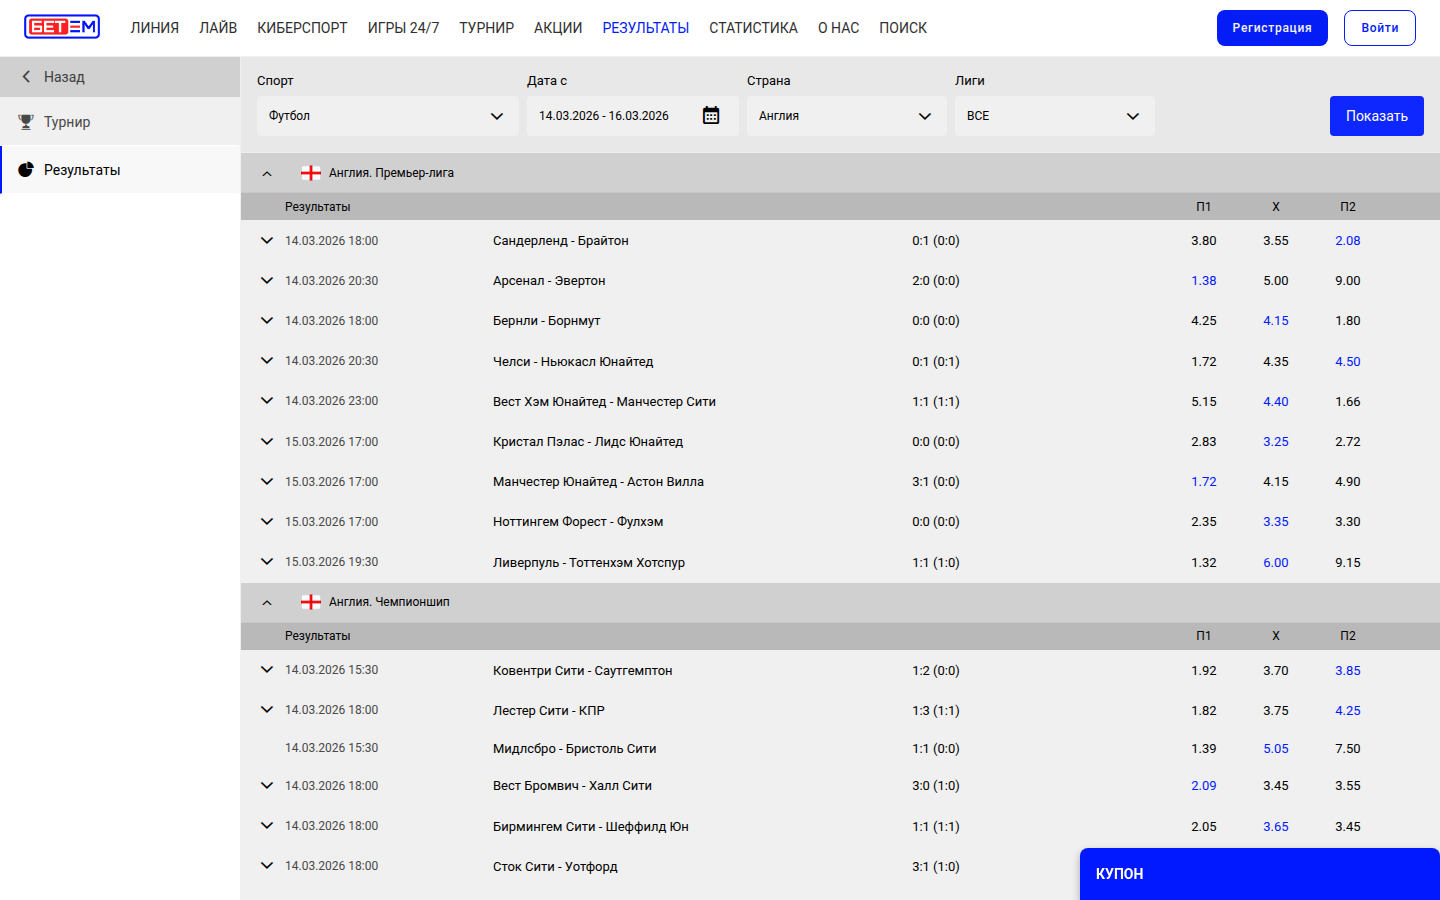This screenshot has width=1440, height=900.
Task: Open the Спорт dropdown showing Футбол
Action: point(386,116)
